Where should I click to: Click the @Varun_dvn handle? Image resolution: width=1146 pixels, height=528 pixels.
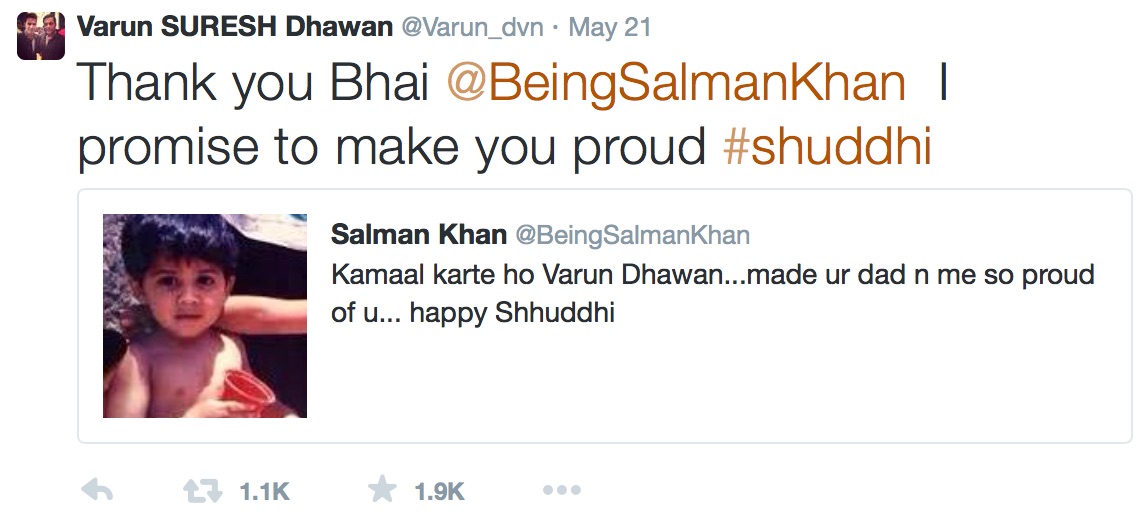[x=473, y=27]
